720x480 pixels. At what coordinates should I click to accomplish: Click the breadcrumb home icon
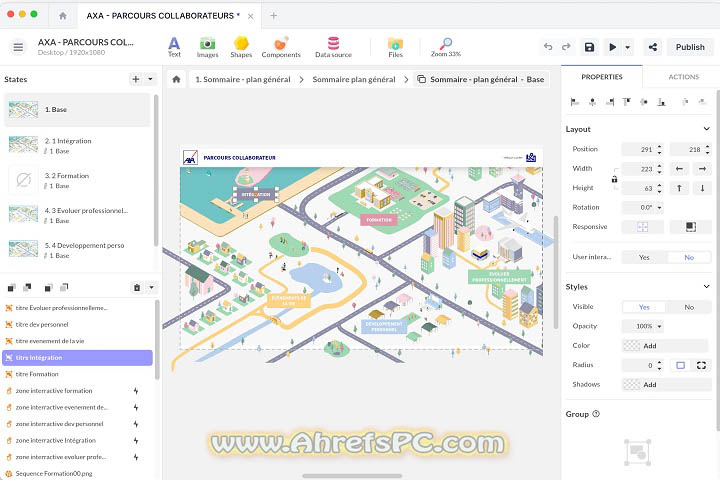pos(176,79)
